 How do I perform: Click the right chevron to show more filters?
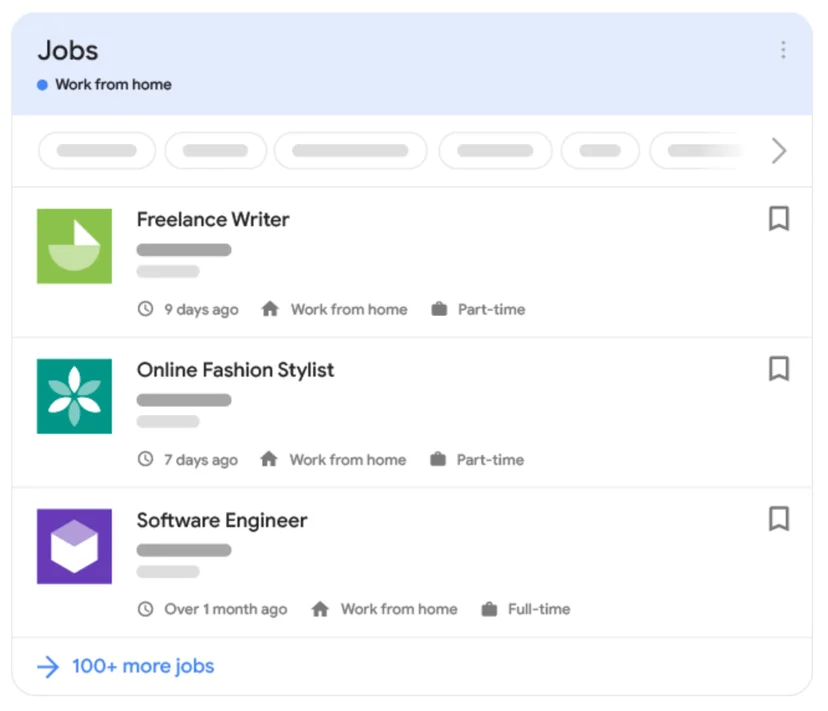(x=779, y=151)
